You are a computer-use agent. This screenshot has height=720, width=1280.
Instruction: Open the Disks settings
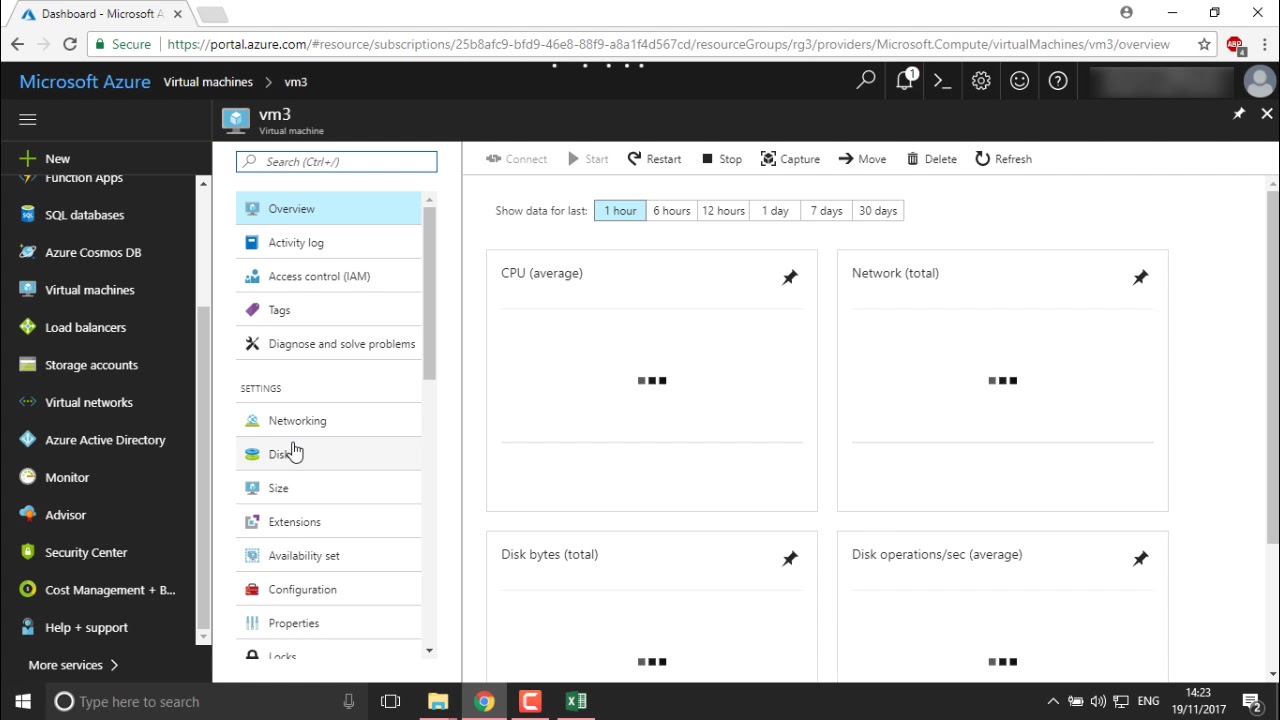[329, 454]
